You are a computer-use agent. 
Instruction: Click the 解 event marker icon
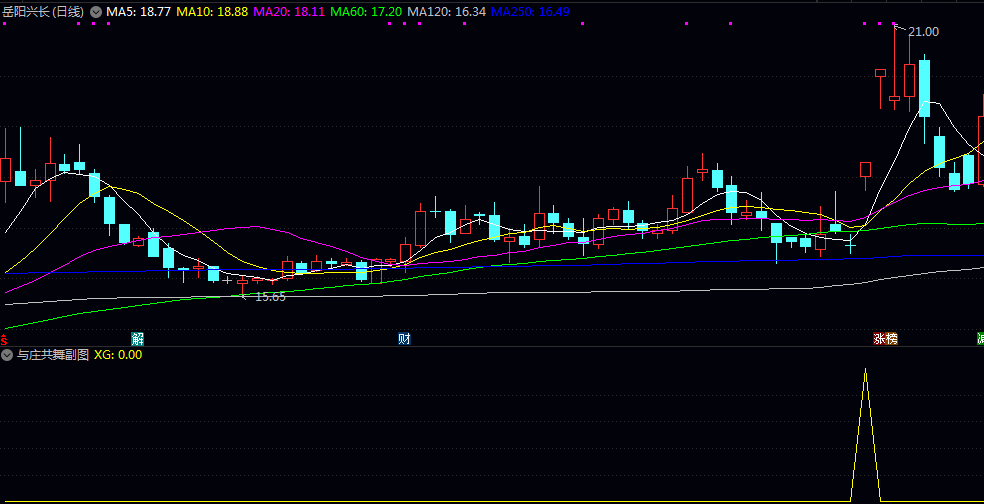click(137, 339)
